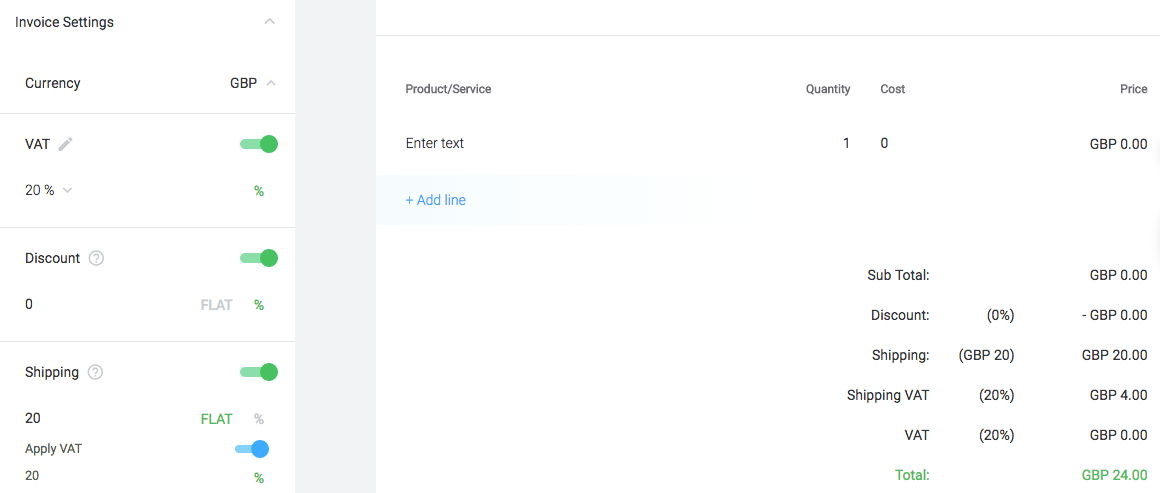The width and height of the screenshot is (1160, 493).
Task: Select percent option for Discount
Action: pyautogui.click(x=259, y=305)
